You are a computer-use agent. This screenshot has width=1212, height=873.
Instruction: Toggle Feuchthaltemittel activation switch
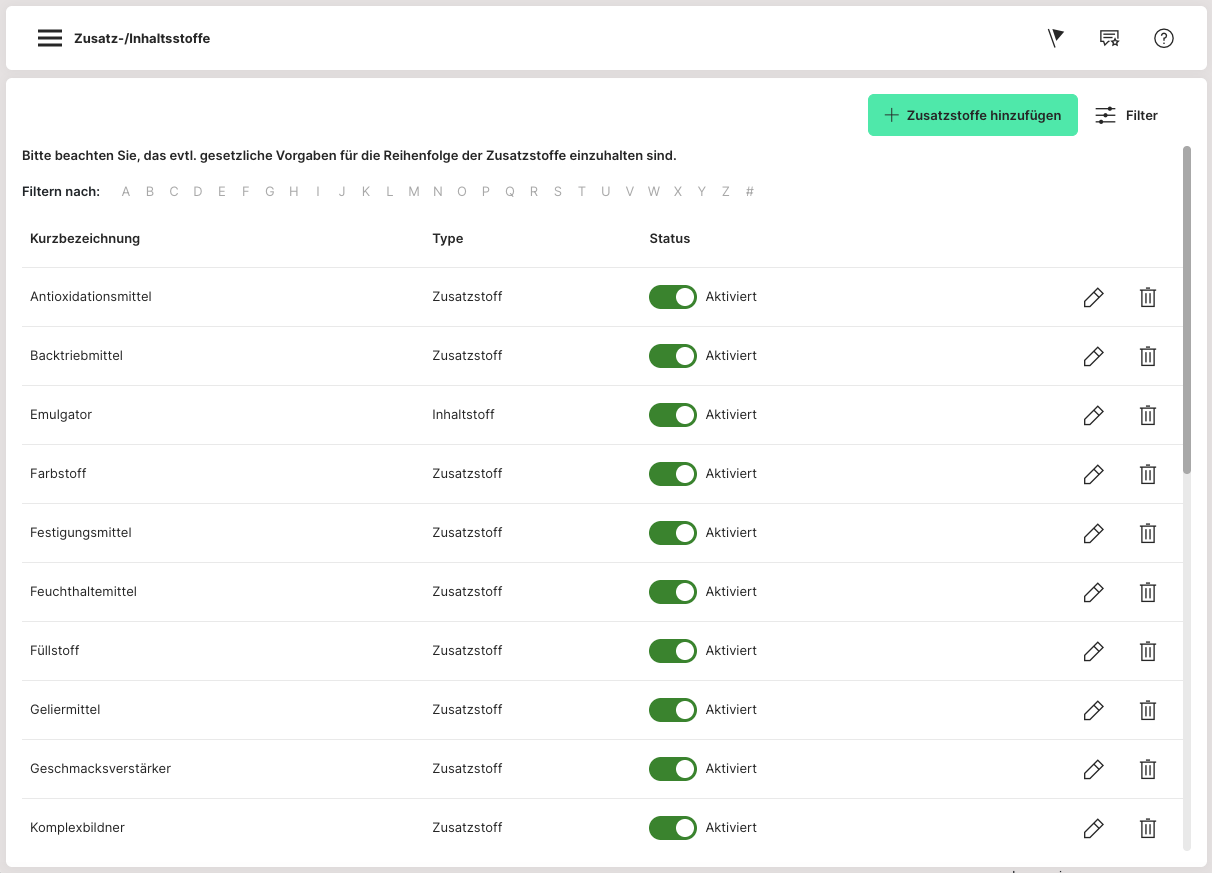[673, 592]
